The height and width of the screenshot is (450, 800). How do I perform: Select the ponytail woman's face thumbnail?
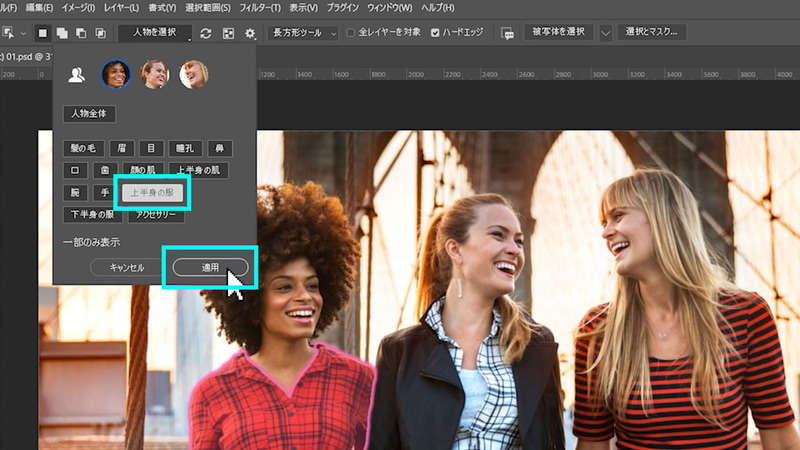click(x=155, y=74)
